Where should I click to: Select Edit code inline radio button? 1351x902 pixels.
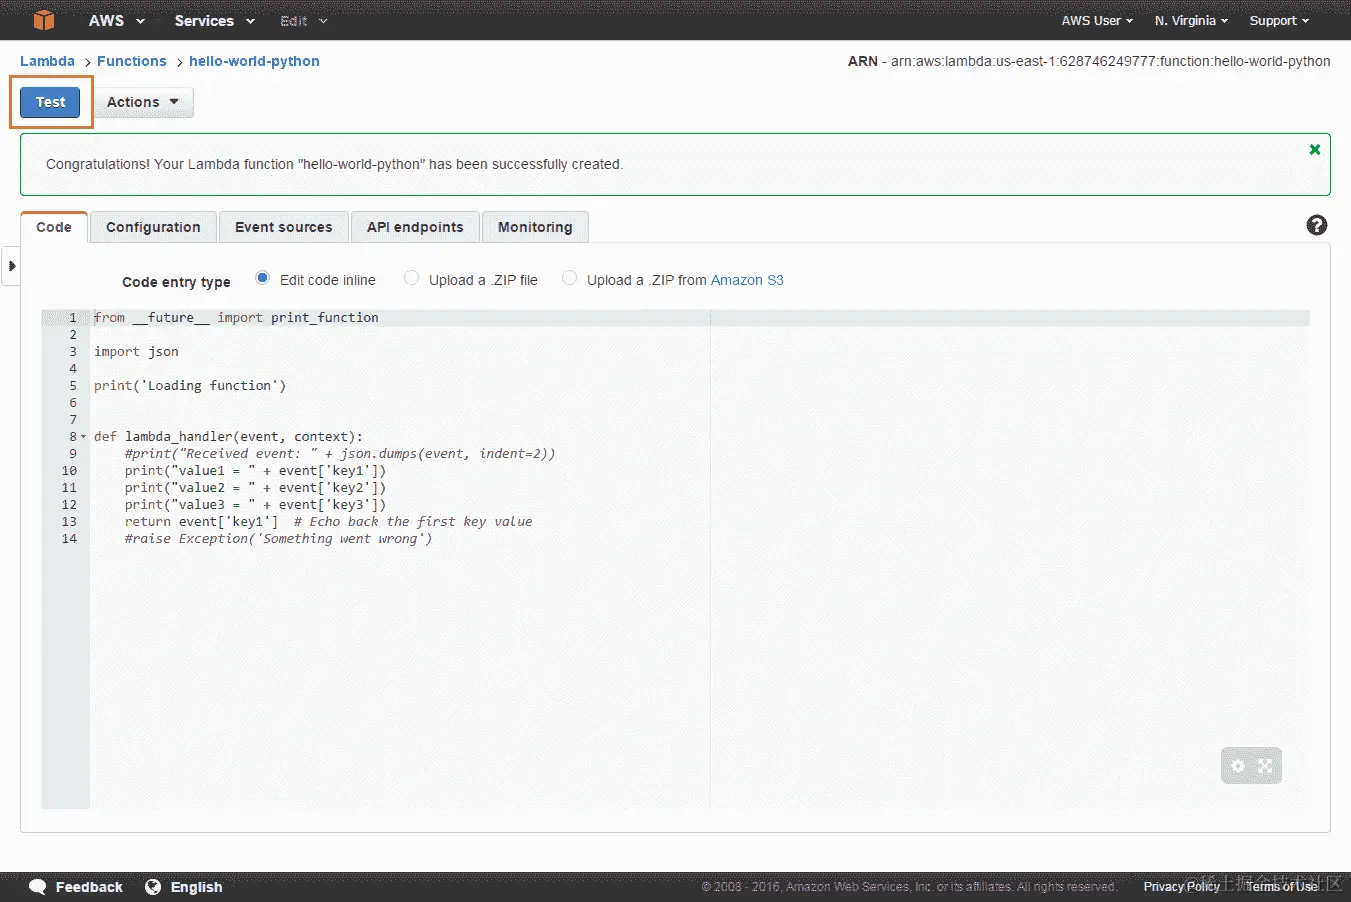coord(262,278)
